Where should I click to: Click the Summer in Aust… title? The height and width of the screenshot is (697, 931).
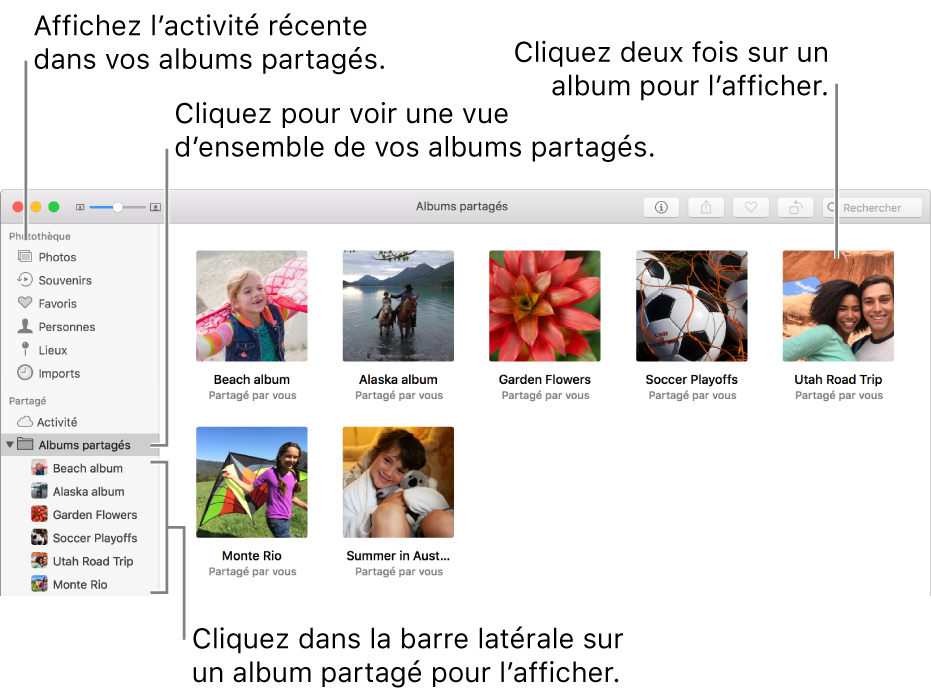[398, 556]
